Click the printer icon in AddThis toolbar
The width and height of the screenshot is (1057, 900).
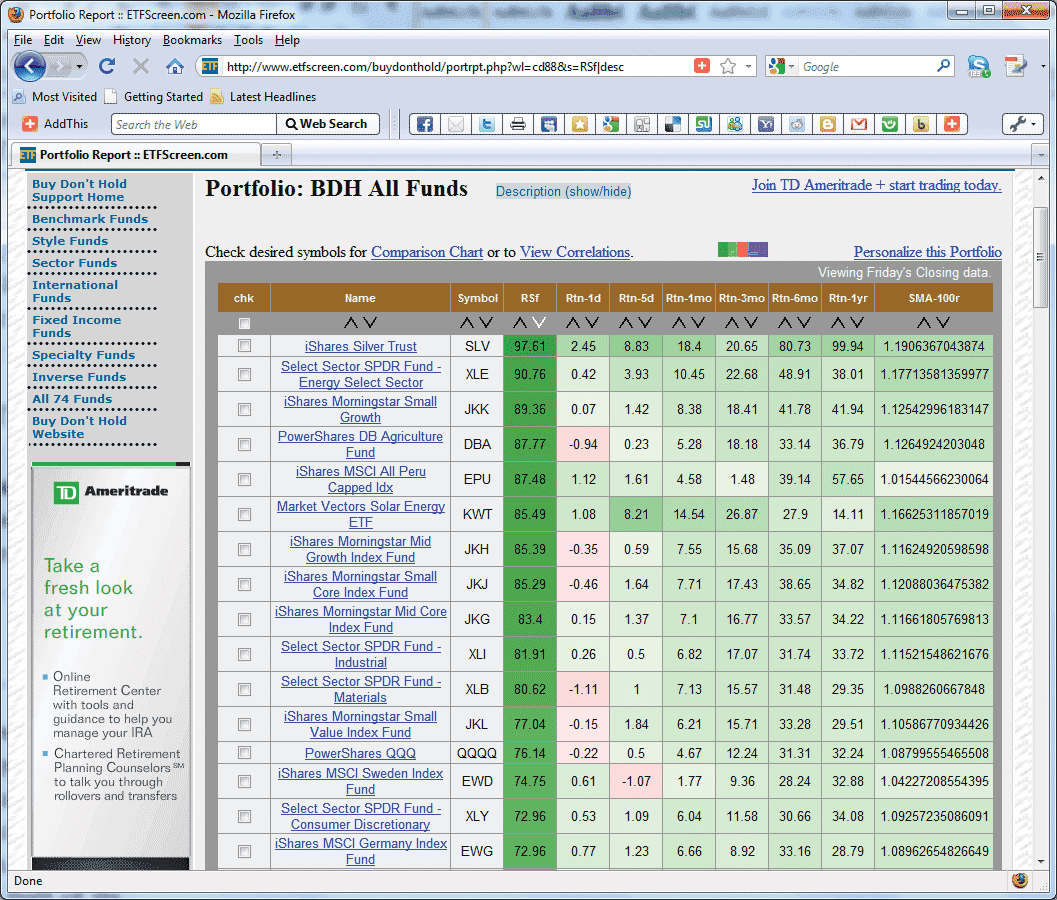[518, 125]
